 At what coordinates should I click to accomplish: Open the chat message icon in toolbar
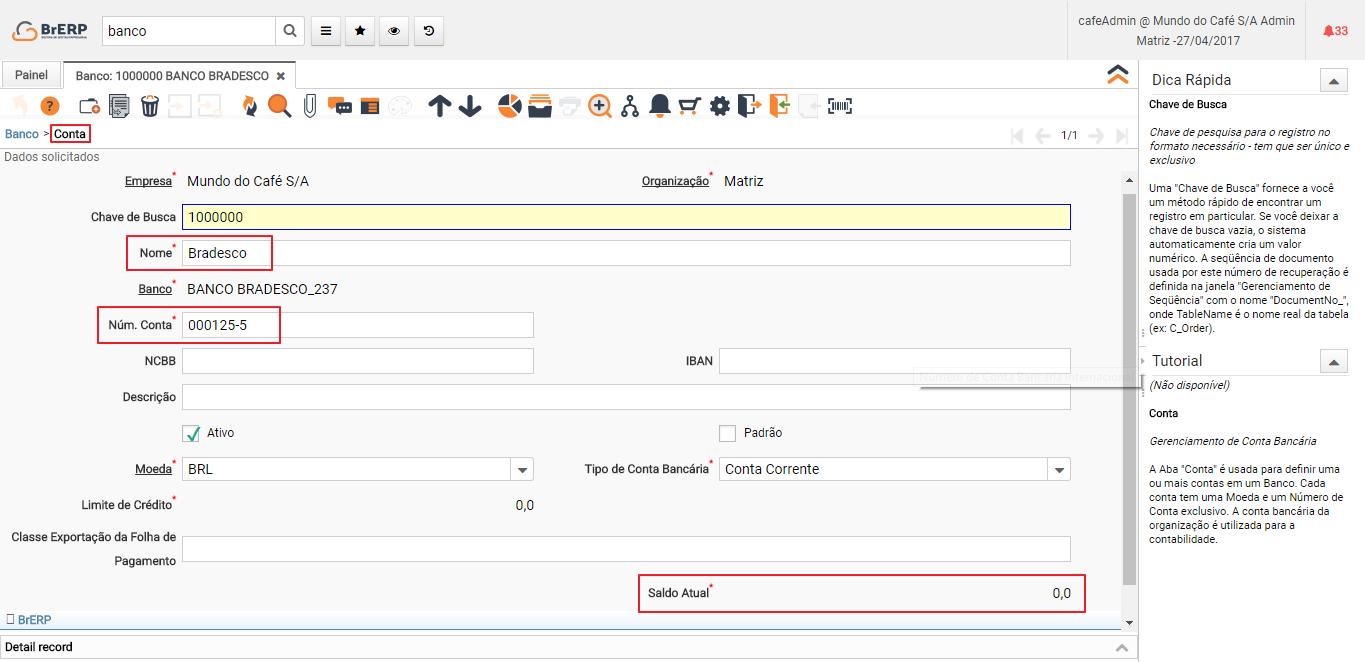[340, 106]
